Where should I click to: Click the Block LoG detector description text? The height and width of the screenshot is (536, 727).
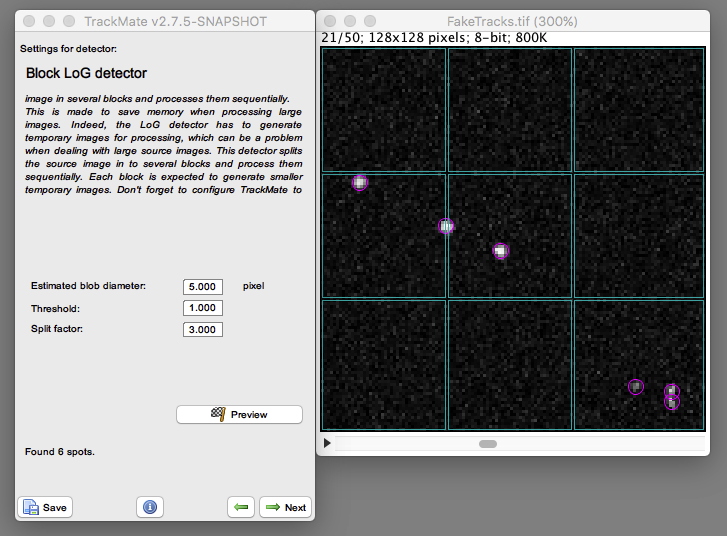point(164,144)
